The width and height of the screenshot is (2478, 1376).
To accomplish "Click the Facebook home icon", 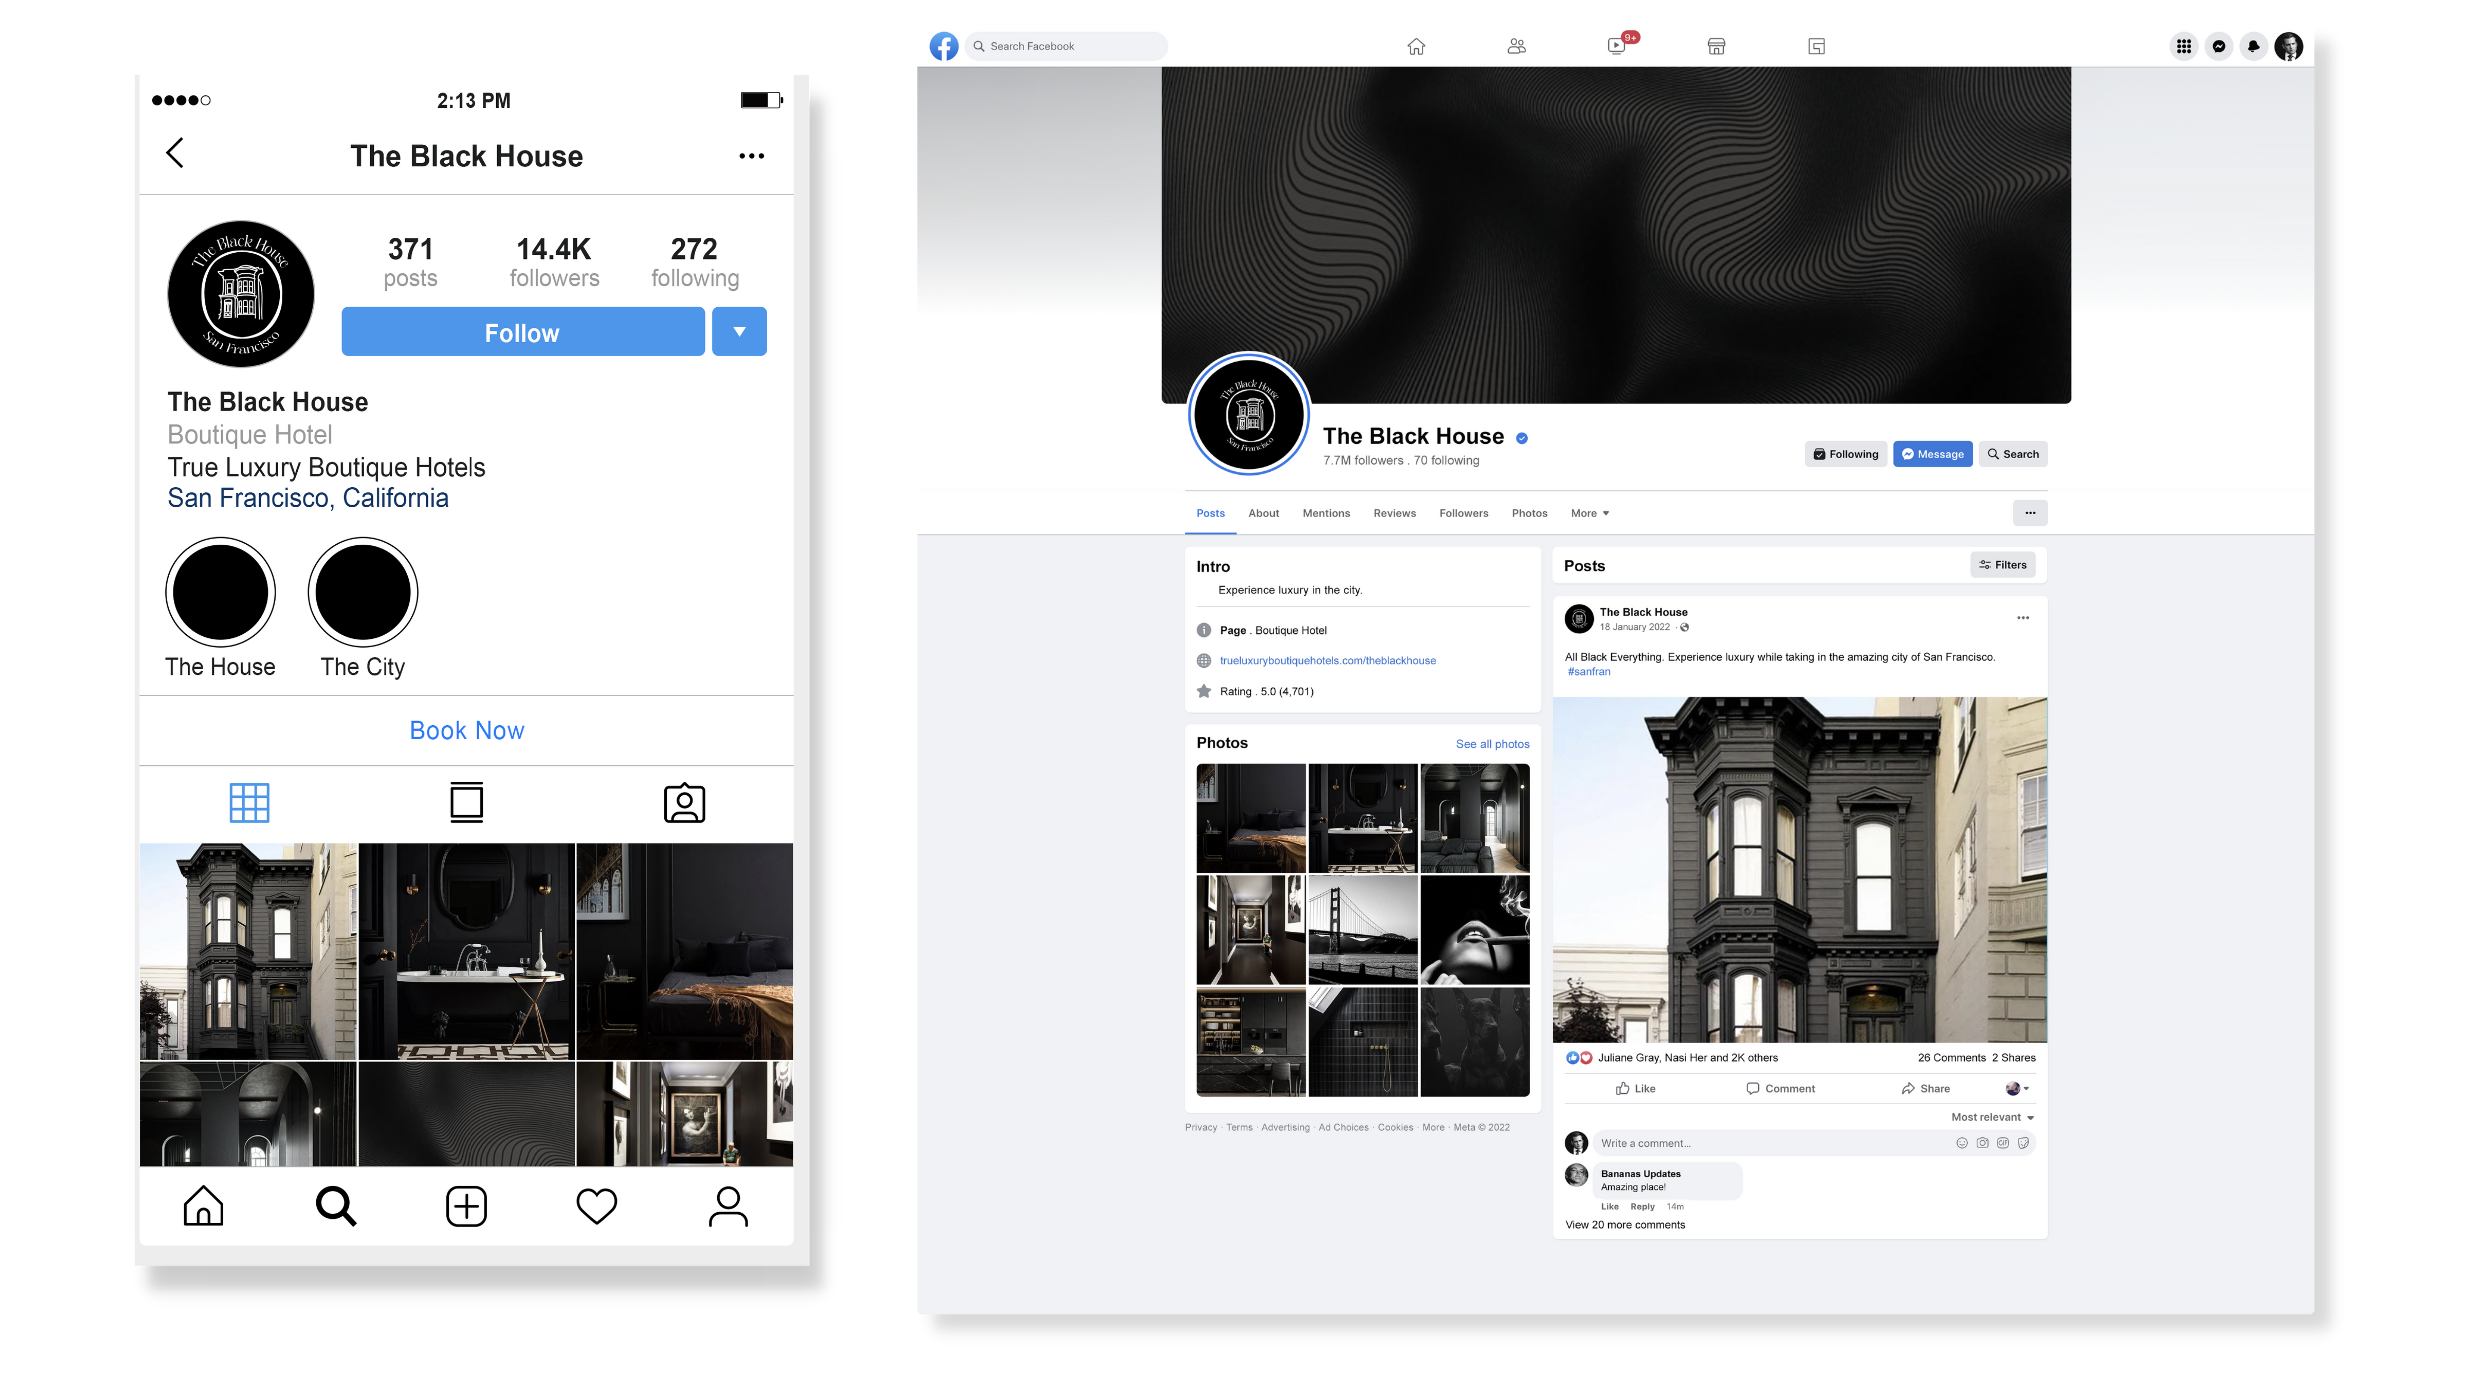I will [x=1416, y=46].
